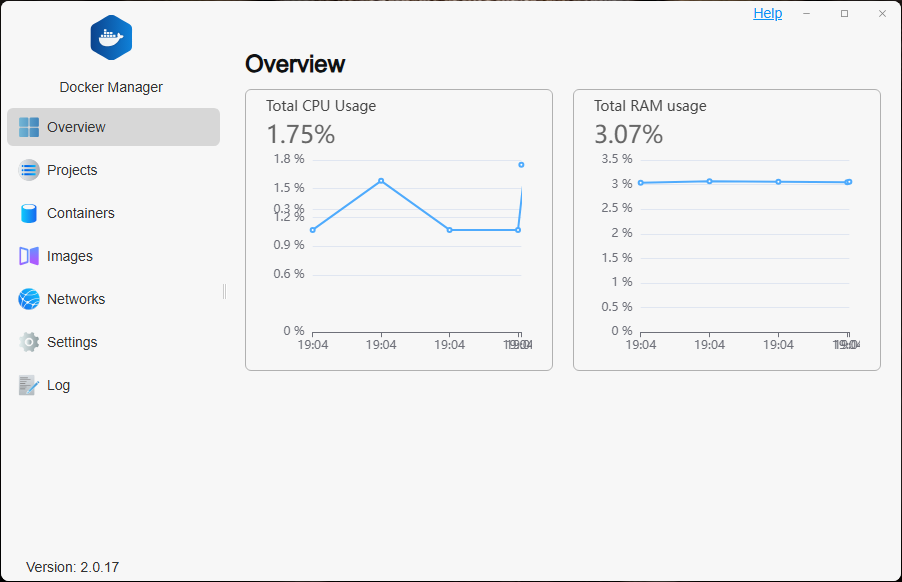Click the latest CPU usage data point
The image size is (902, 582).
(x=521, y=163)
